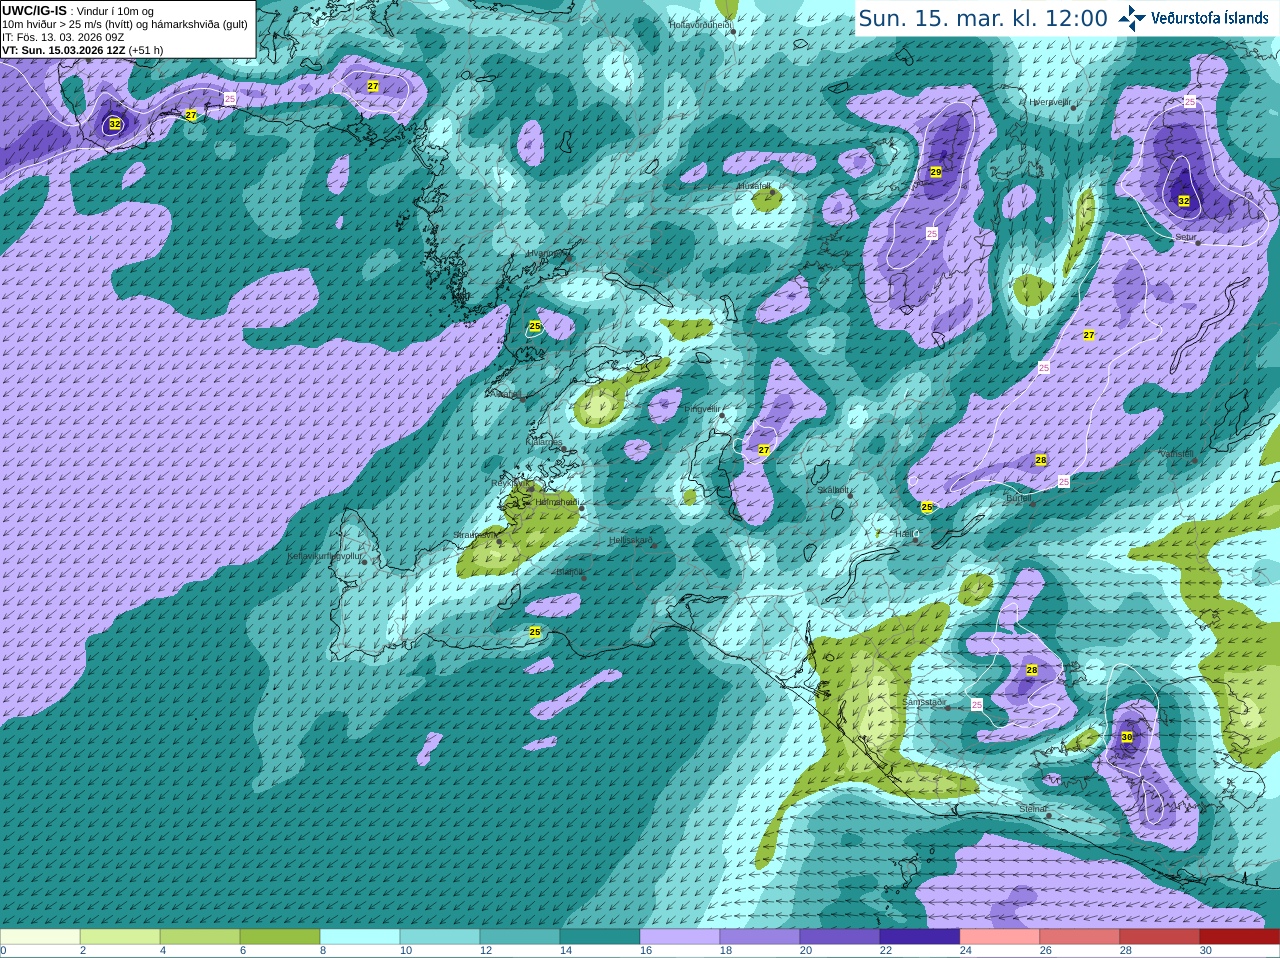Click the Keflavíkurflugvöllur station label

pos(325,555)
